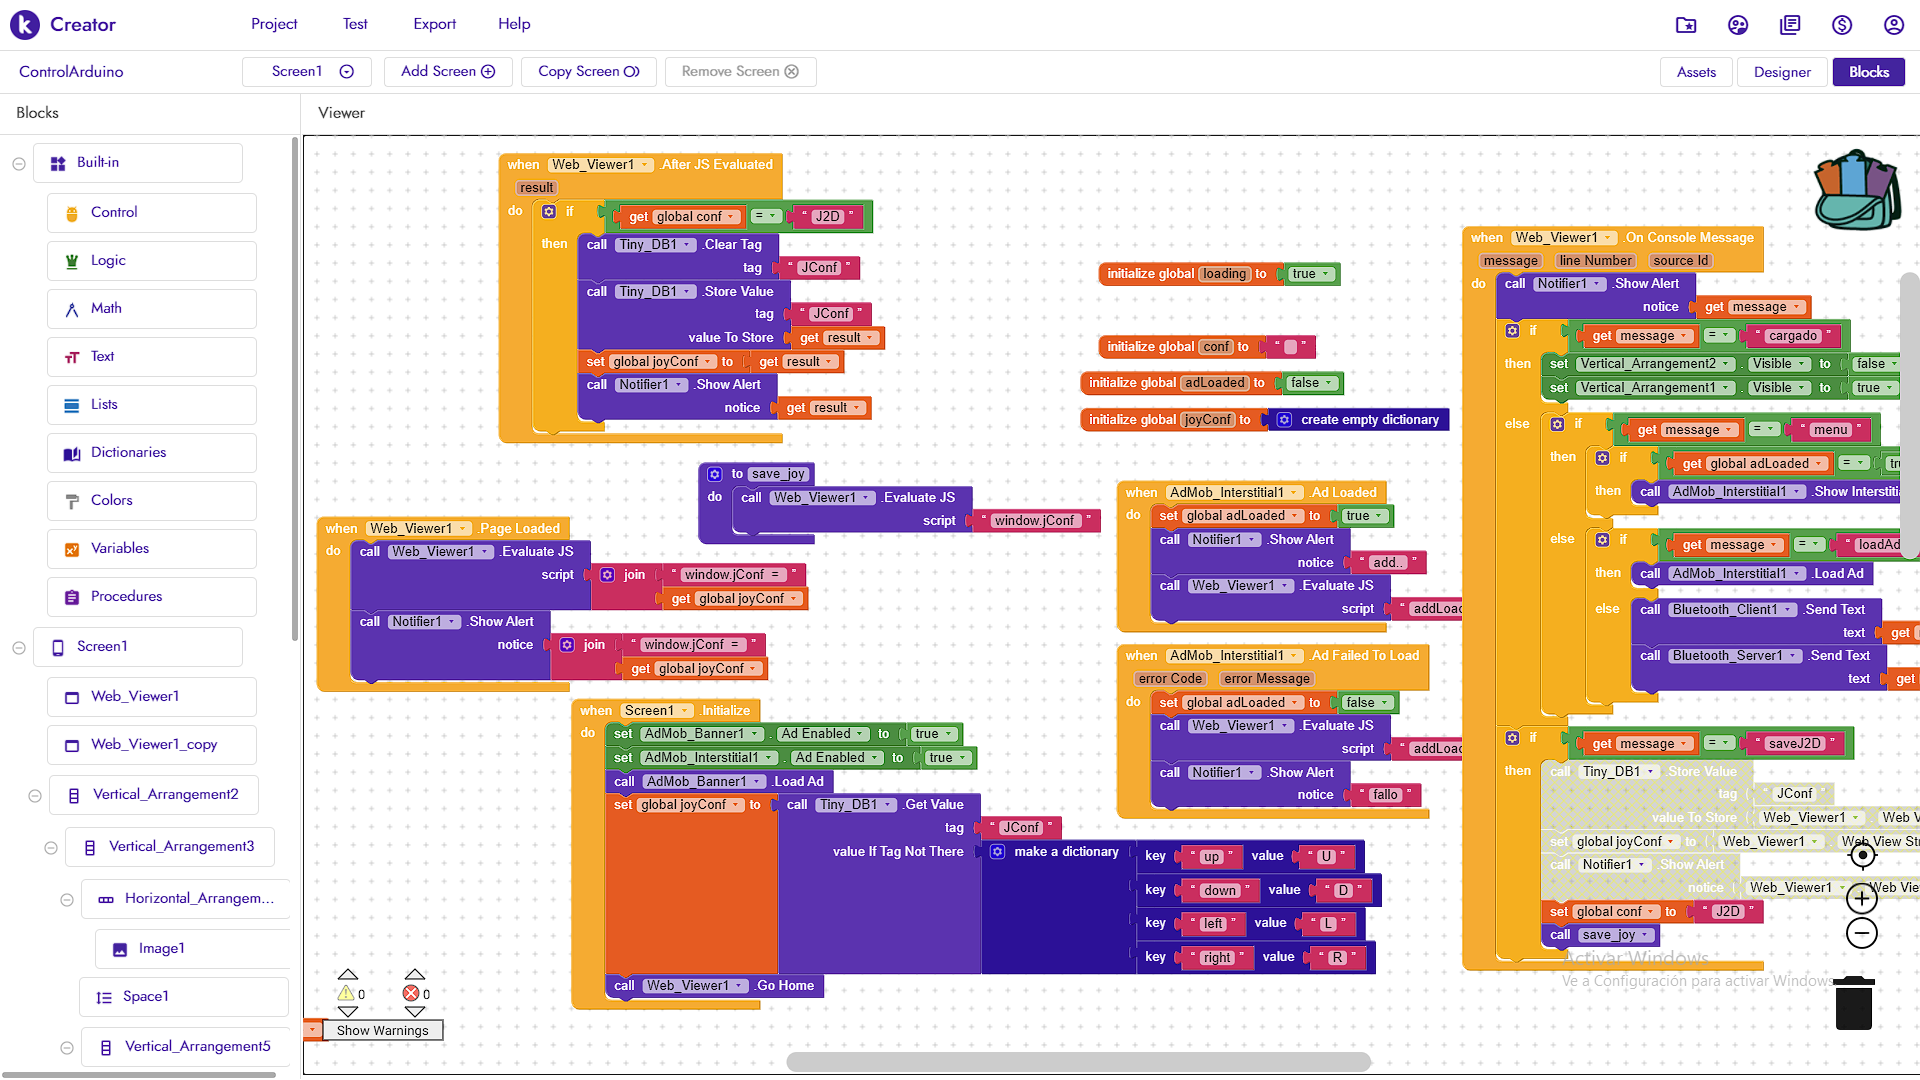
Task: Open the dollar subscription icon
Action: (1842, 25)
